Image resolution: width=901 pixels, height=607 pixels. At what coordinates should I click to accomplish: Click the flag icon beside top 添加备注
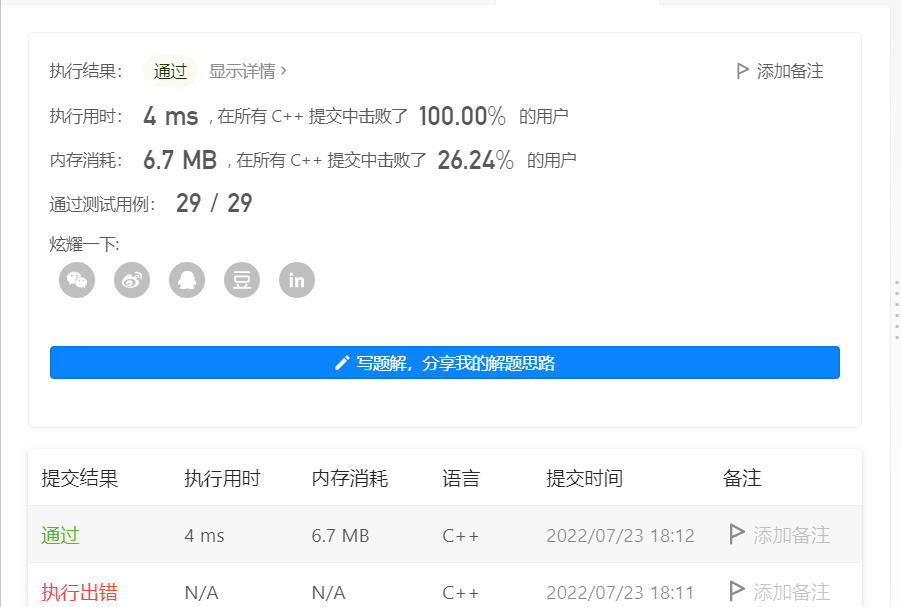click(x=742, y=71)
